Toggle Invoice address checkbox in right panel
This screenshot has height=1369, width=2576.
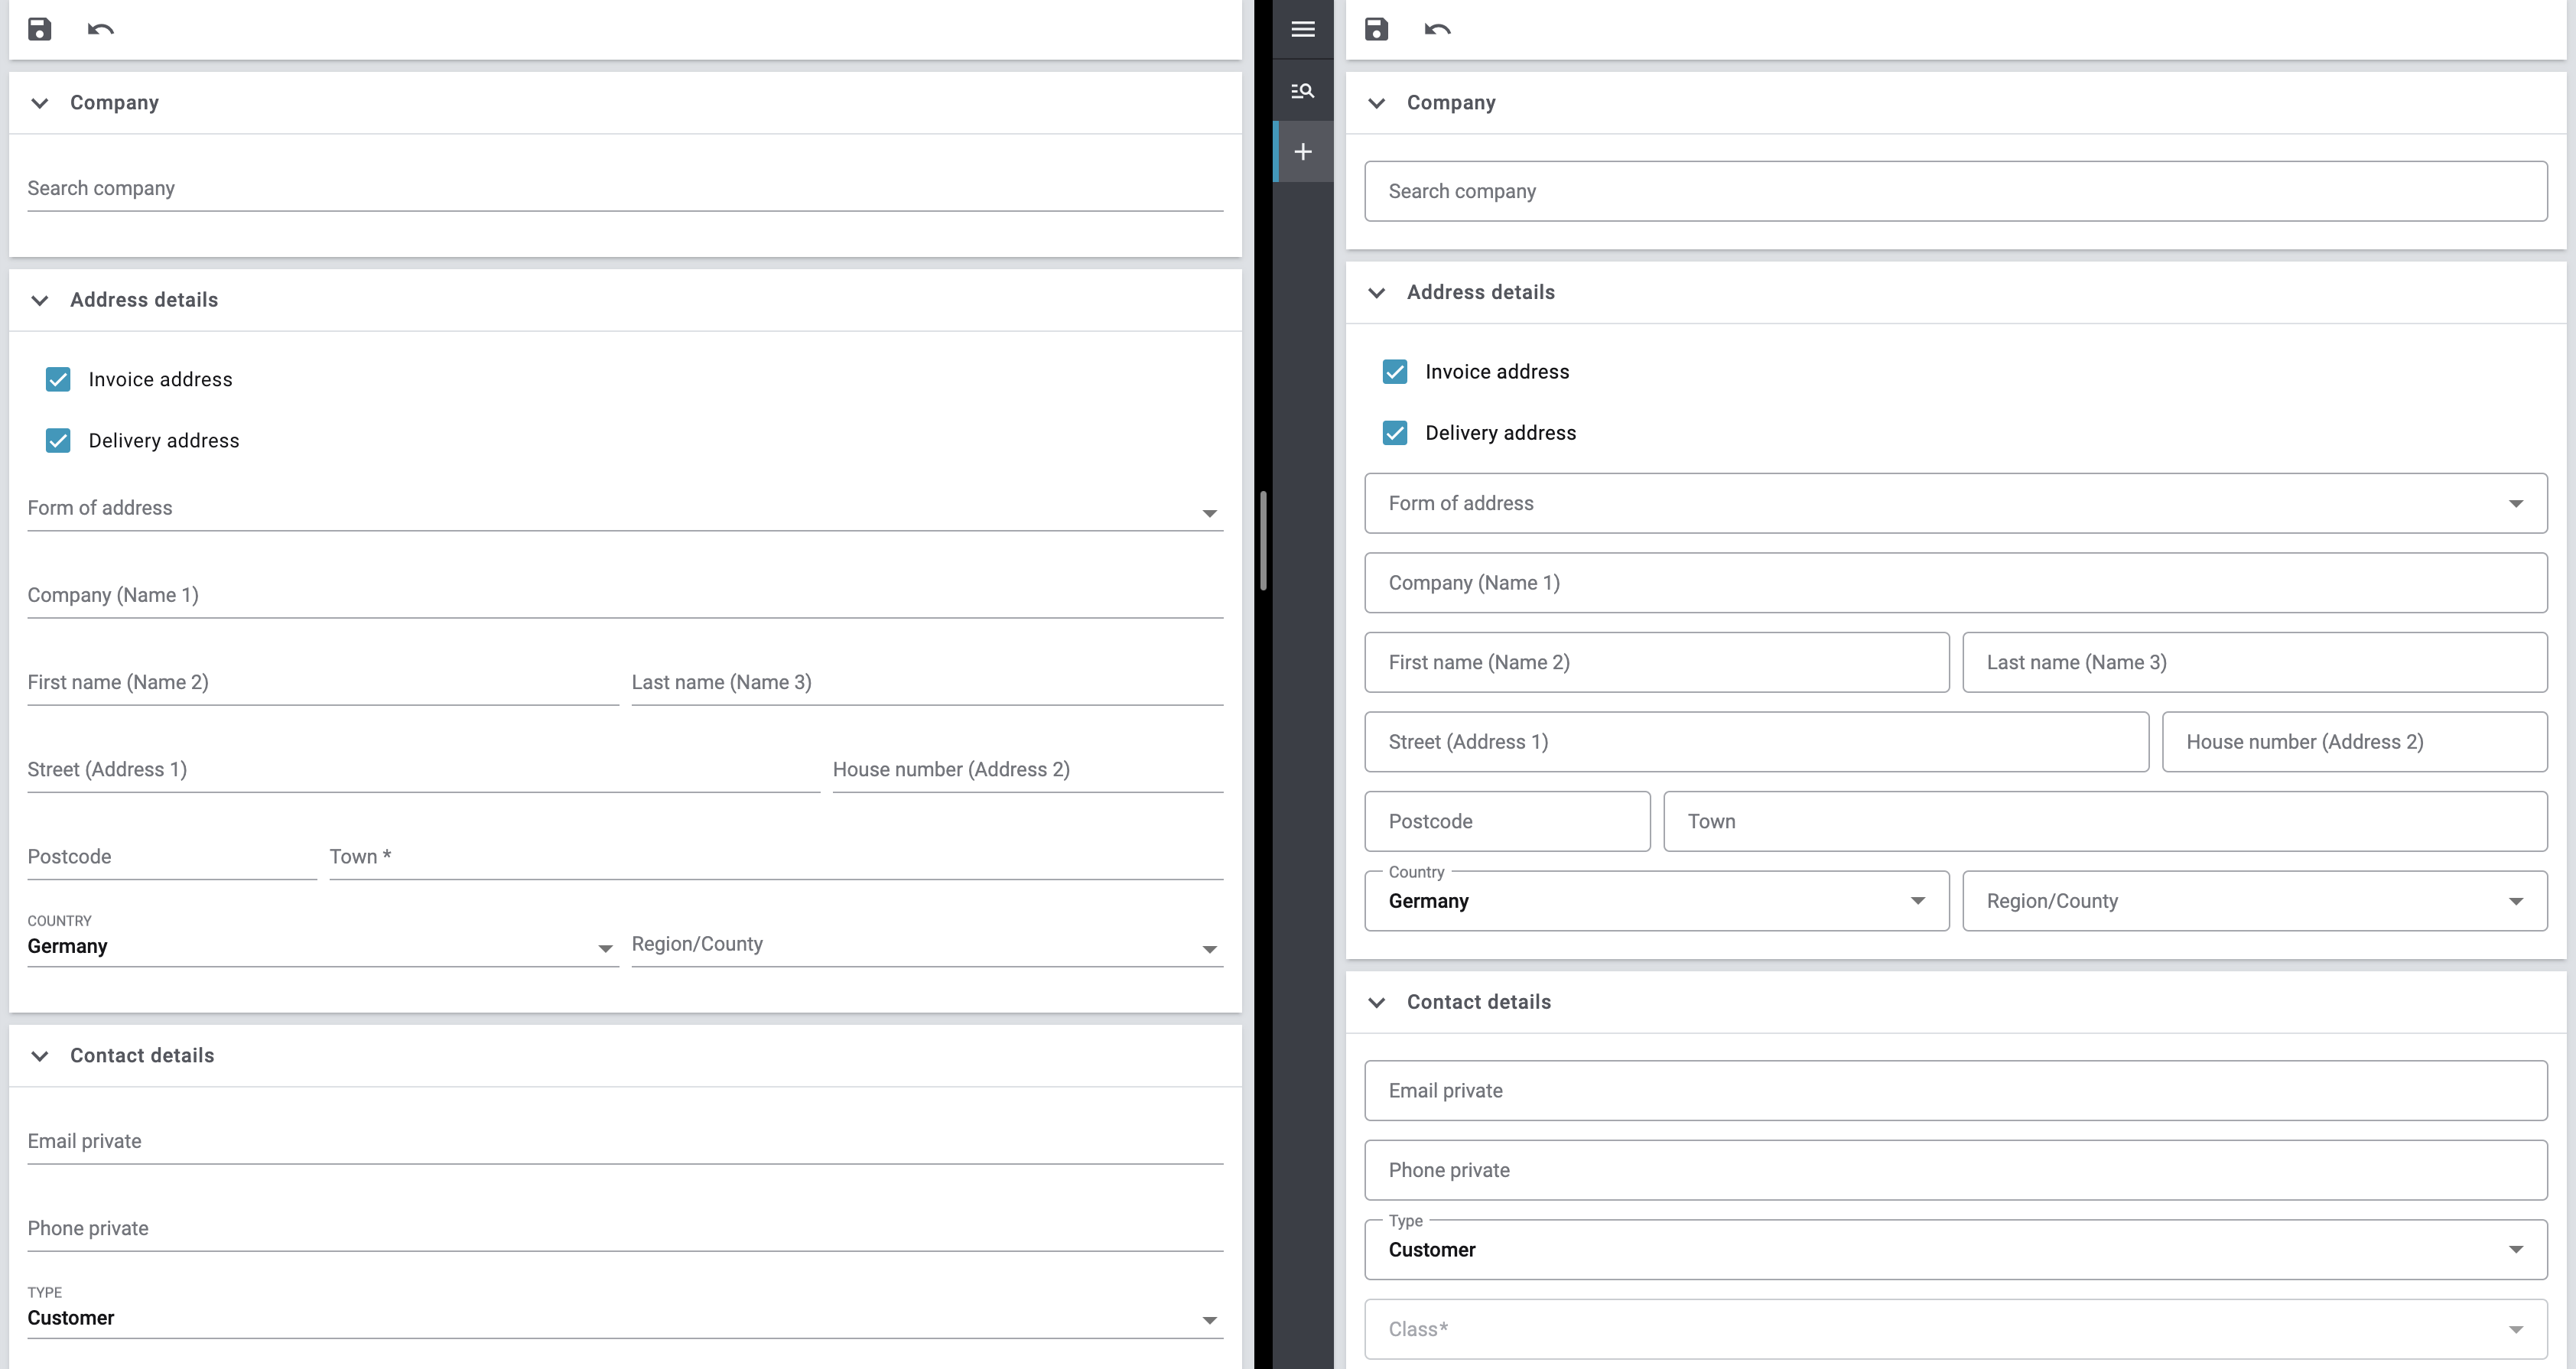tap(1394, 372)
